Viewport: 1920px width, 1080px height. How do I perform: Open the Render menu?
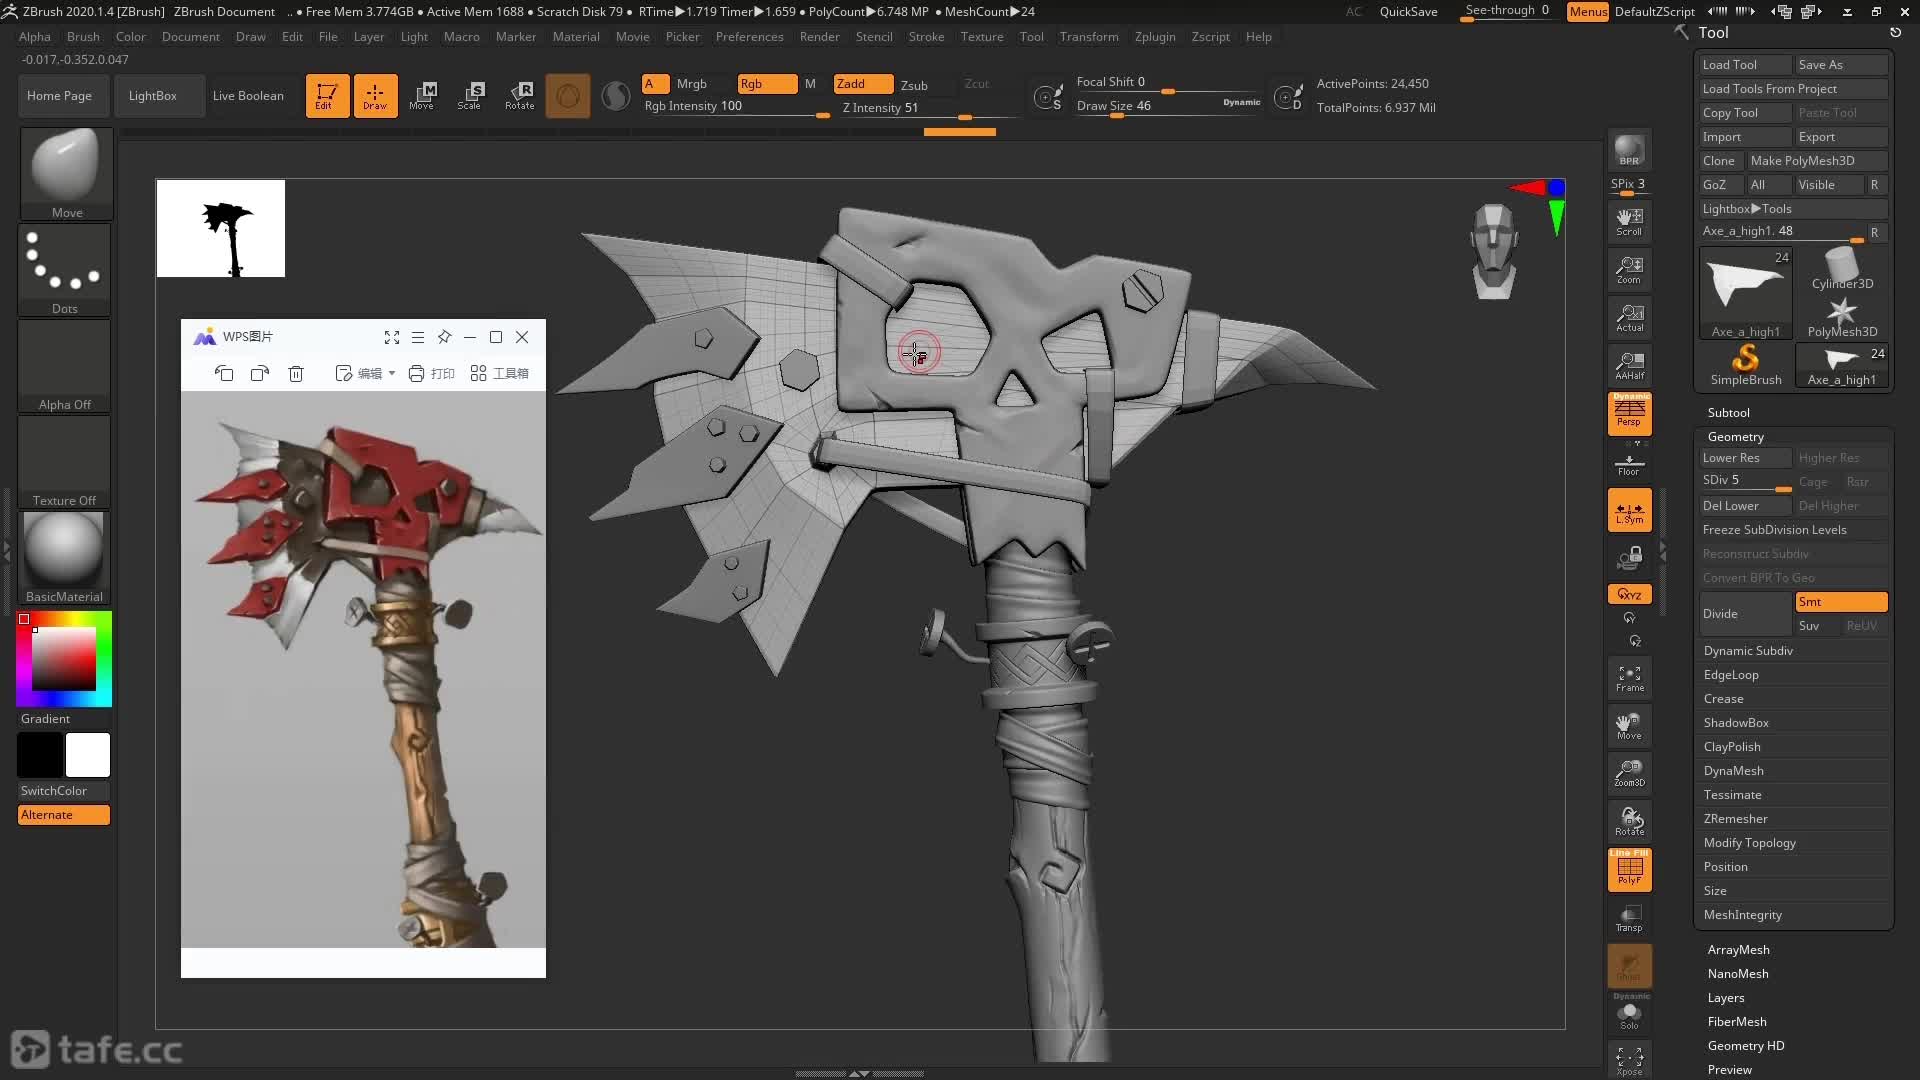819,37
